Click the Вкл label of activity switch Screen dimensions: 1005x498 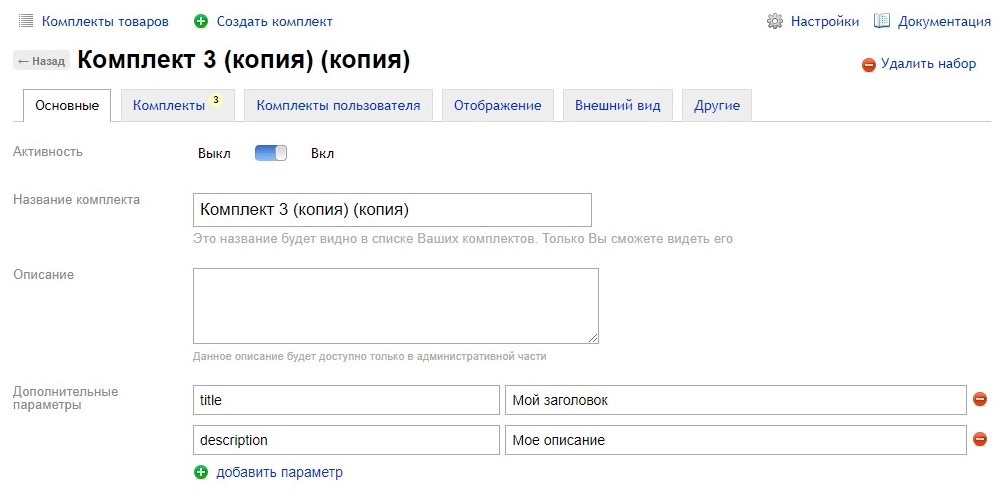point(322,154)
